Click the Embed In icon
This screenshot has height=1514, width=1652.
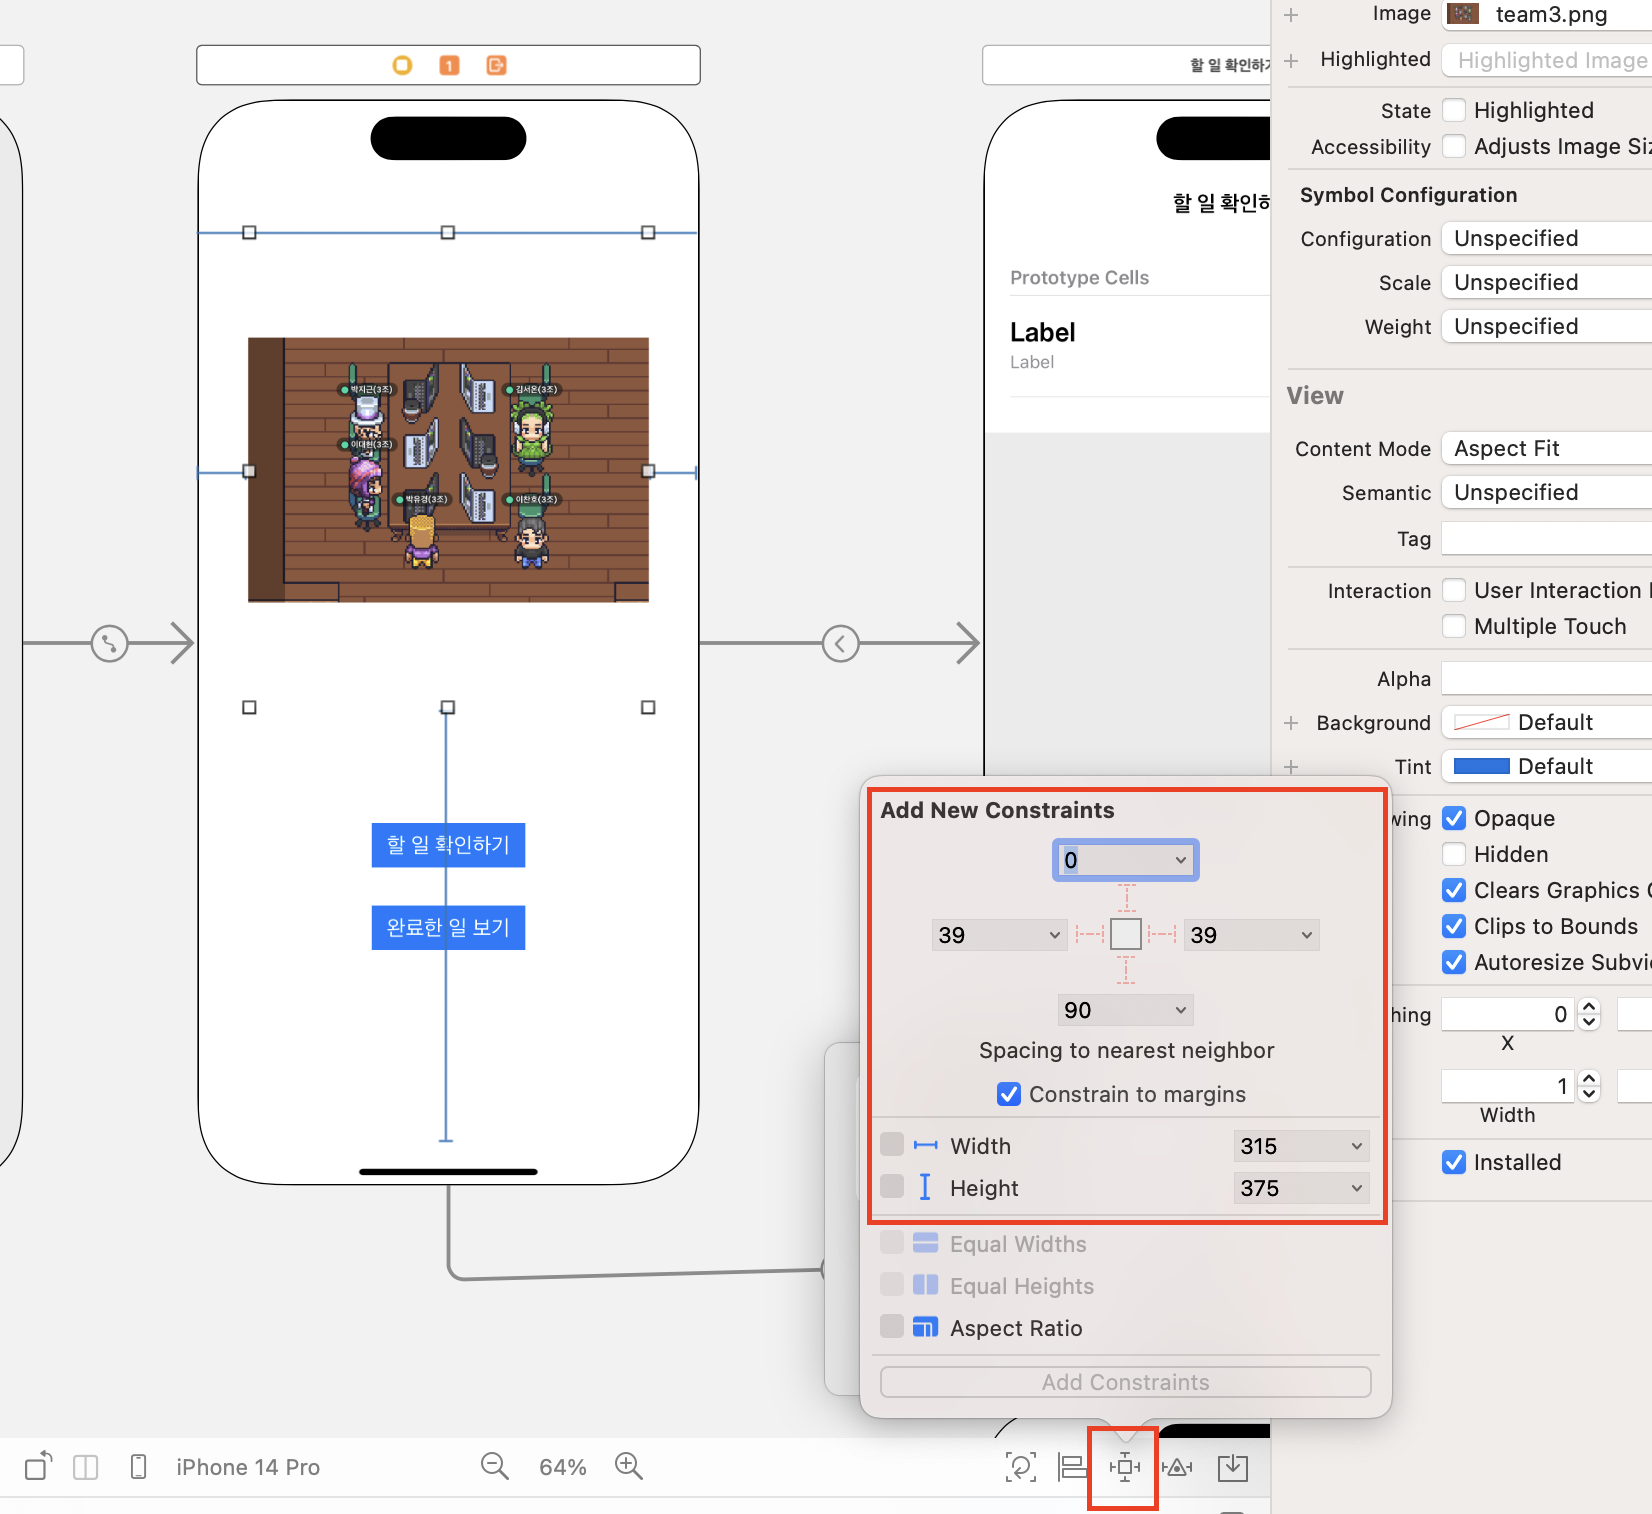pyautogui.click(x=1233, y=1467)
